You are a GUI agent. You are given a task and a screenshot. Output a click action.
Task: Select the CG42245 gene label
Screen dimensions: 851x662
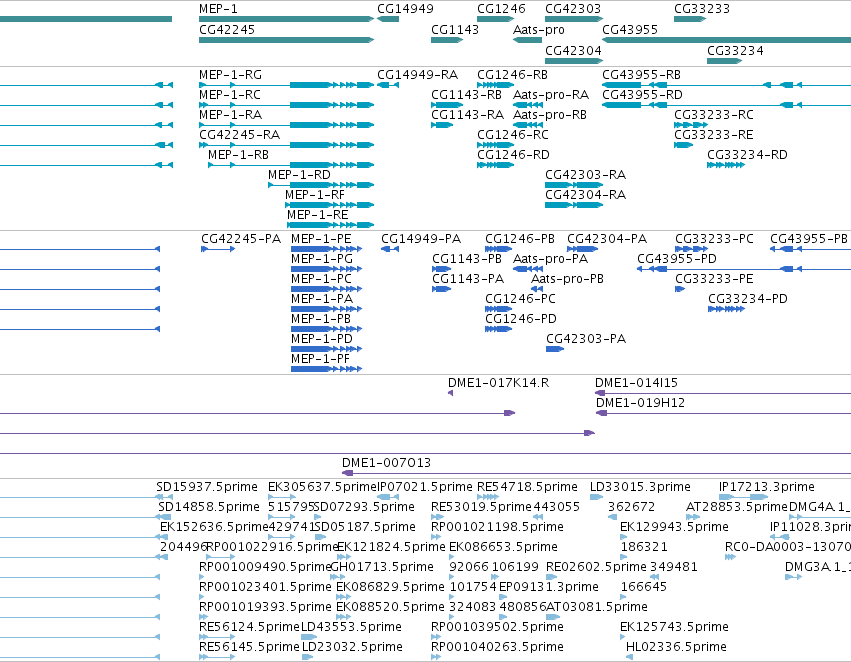(227, 29)
